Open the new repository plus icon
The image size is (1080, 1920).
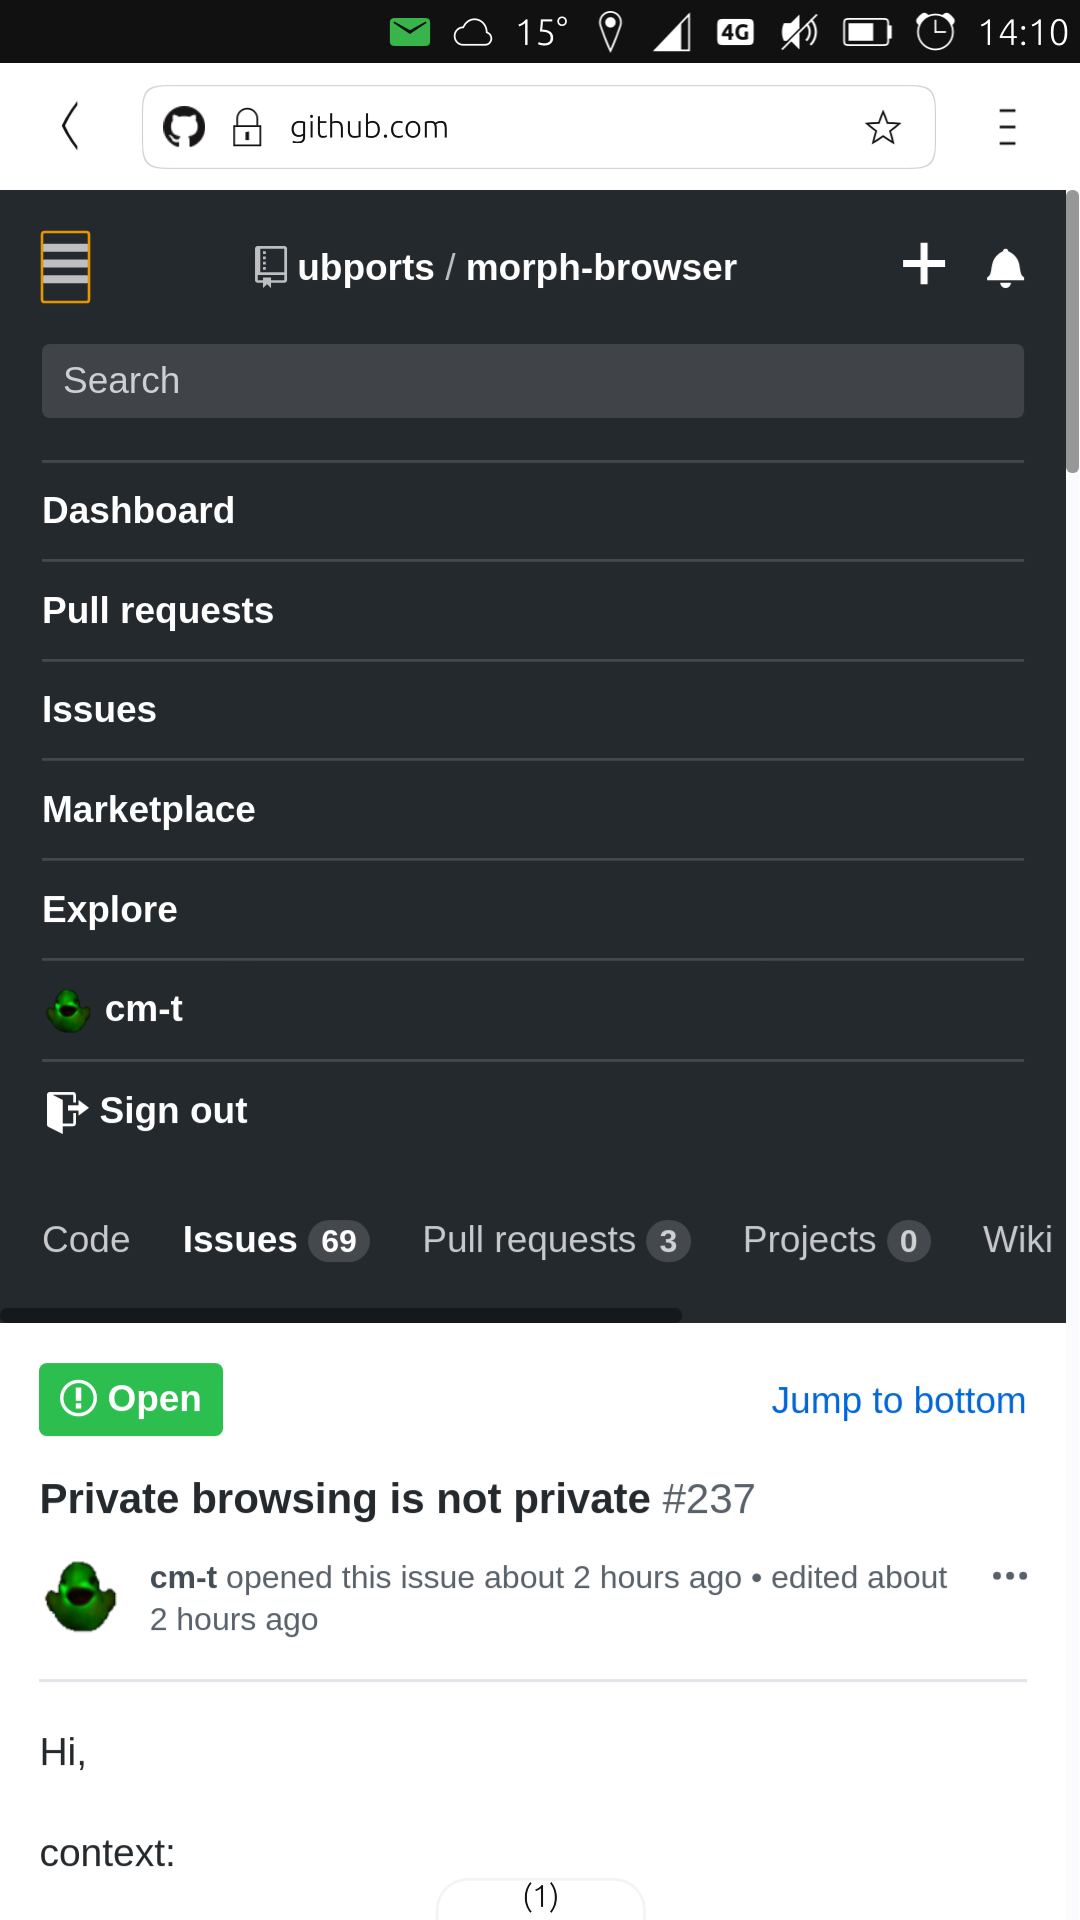[922, 264]
